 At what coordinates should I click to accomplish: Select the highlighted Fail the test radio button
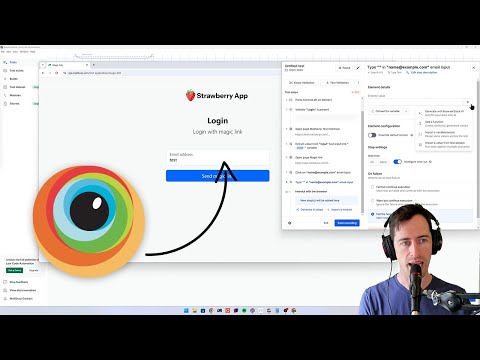click(373, 214)
